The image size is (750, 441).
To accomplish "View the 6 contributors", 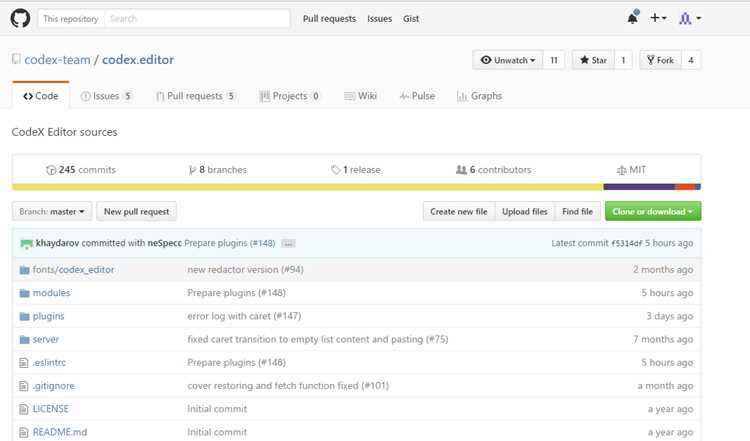I will pyautogui.click(x=493, y=170).
